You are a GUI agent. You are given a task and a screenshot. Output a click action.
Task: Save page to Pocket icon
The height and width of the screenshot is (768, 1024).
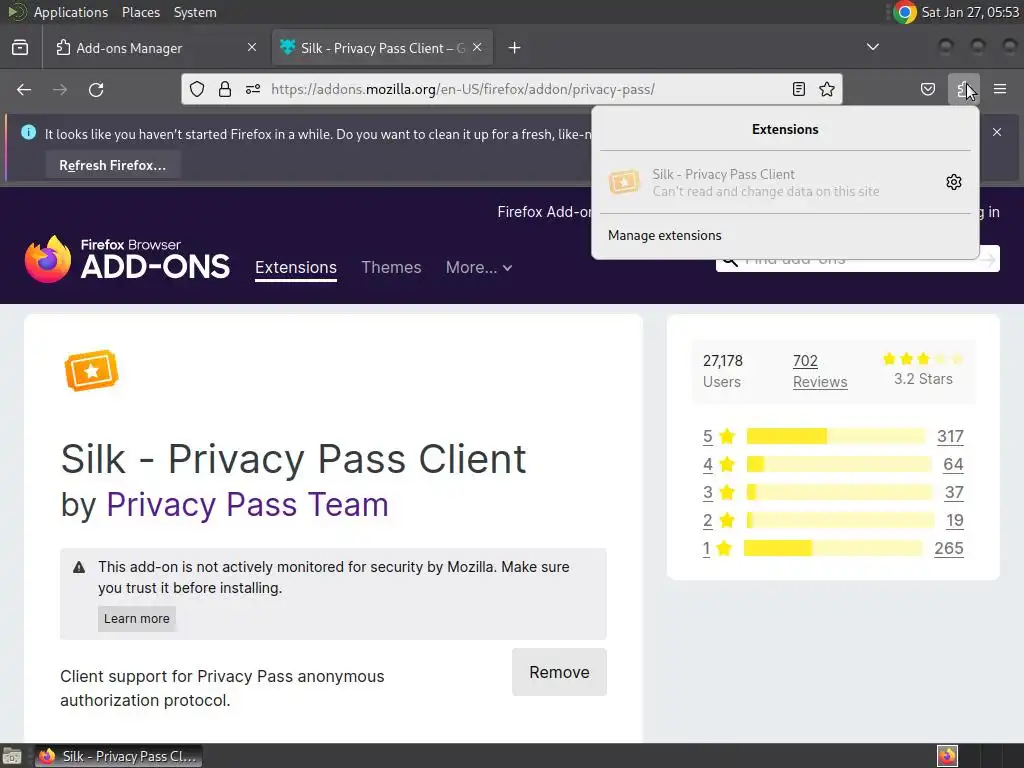pos(927,89)
